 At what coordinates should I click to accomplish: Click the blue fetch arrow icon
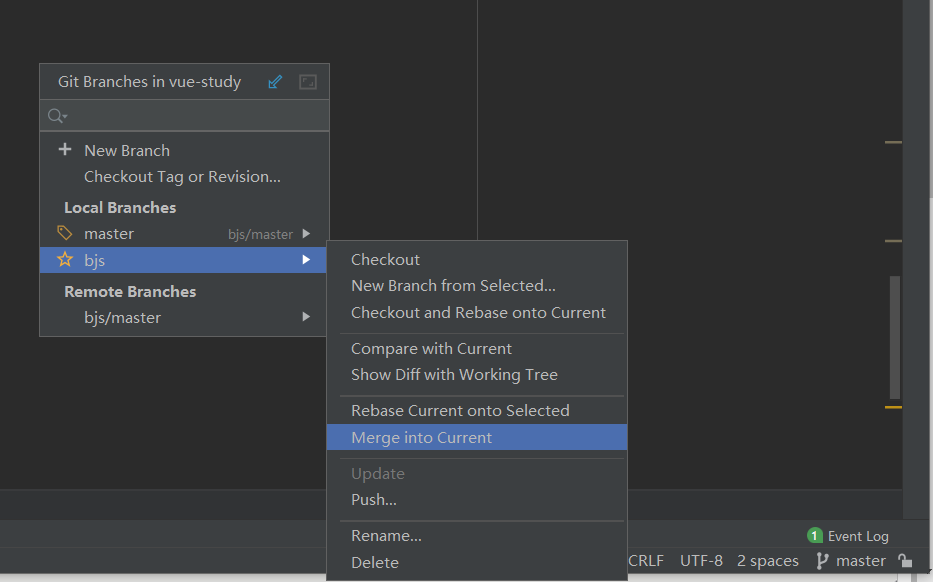[x=276, y=82]
